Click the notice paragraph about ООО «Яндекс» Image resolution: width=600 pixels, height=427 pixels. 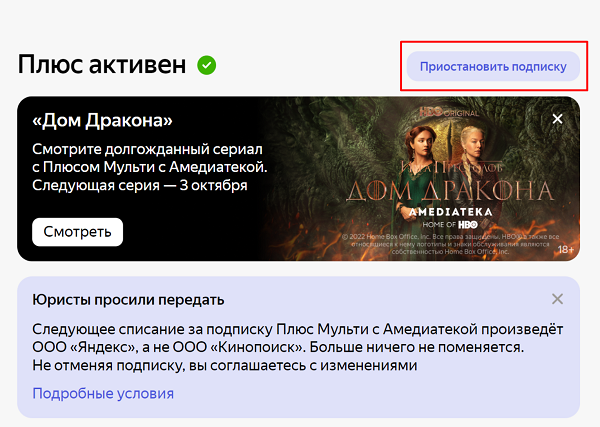point(298,347)
